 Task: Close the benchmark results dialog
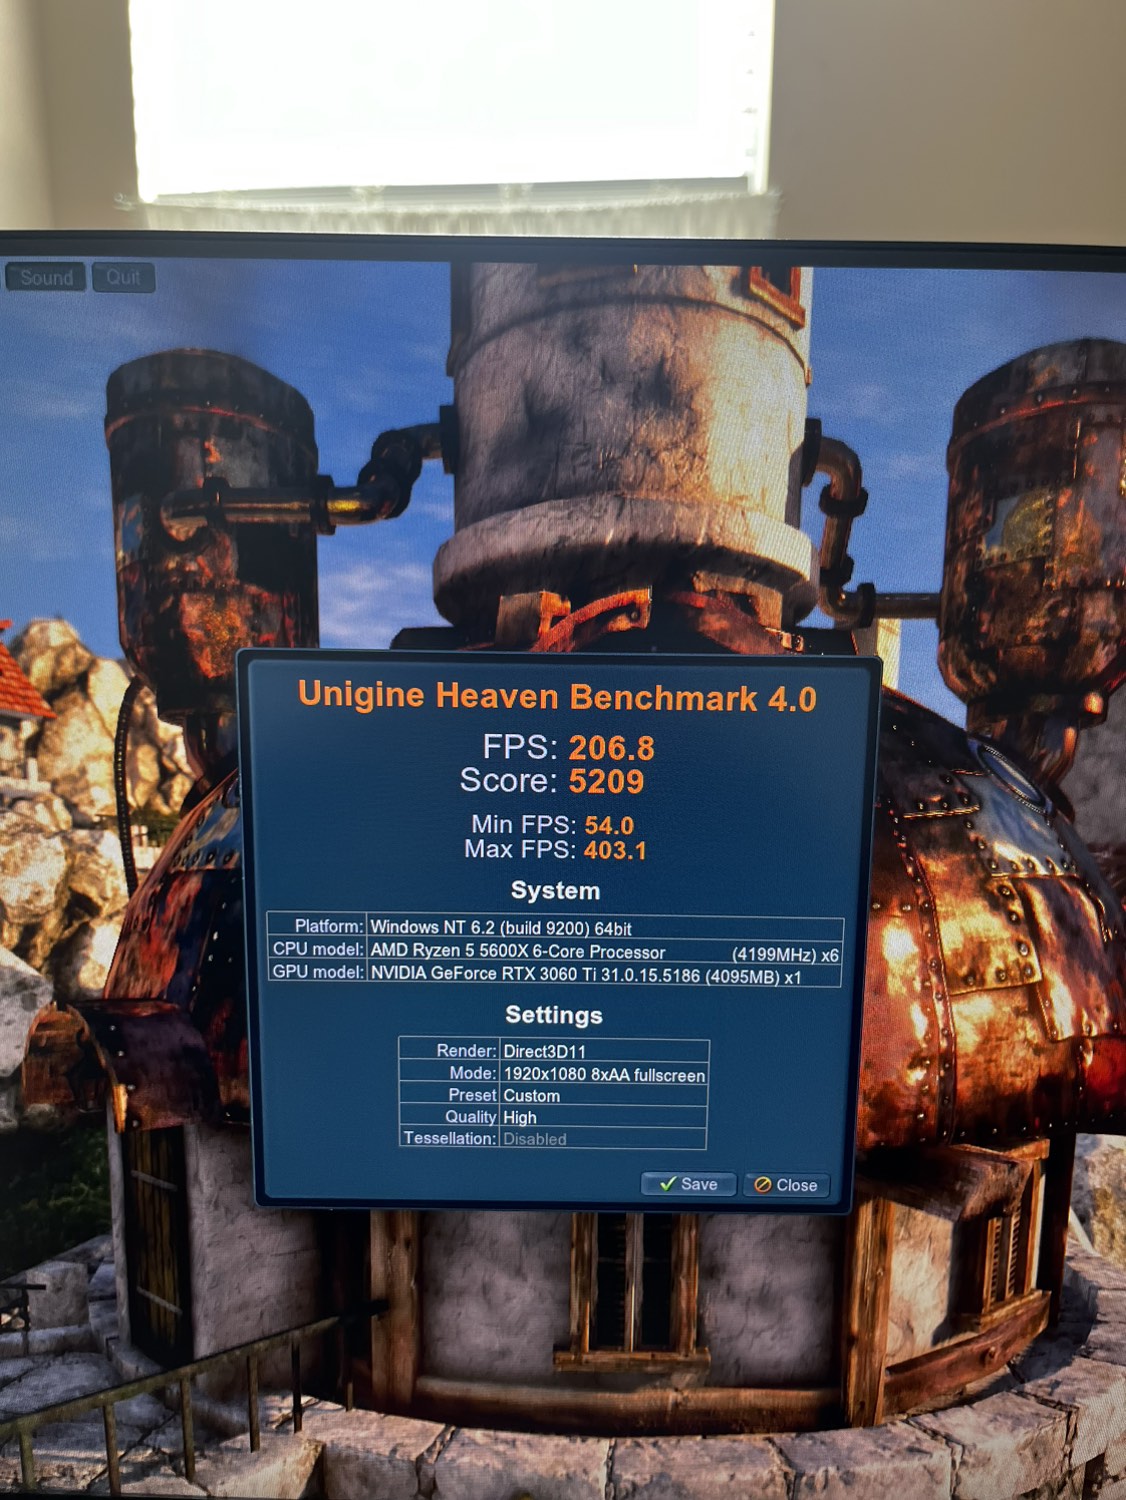[x=786, y=1185]
